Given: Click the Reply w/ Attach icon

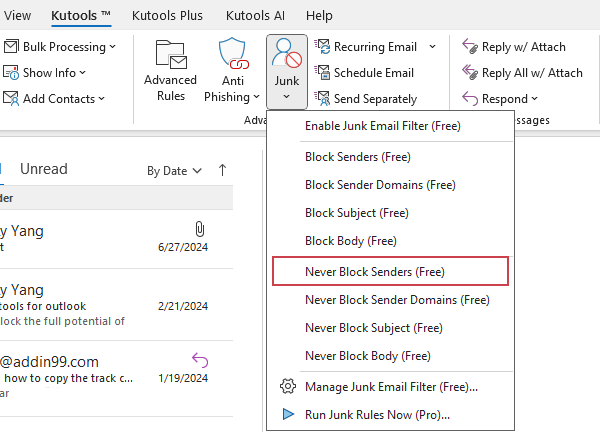Looking at the screenshot, I should pyautogui.click(x=469, y=46).
